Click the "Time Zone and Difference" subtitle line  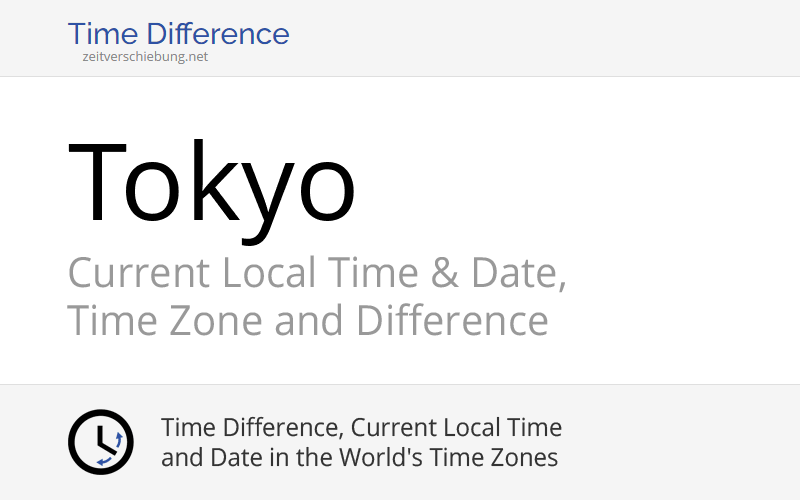(308, 322)
